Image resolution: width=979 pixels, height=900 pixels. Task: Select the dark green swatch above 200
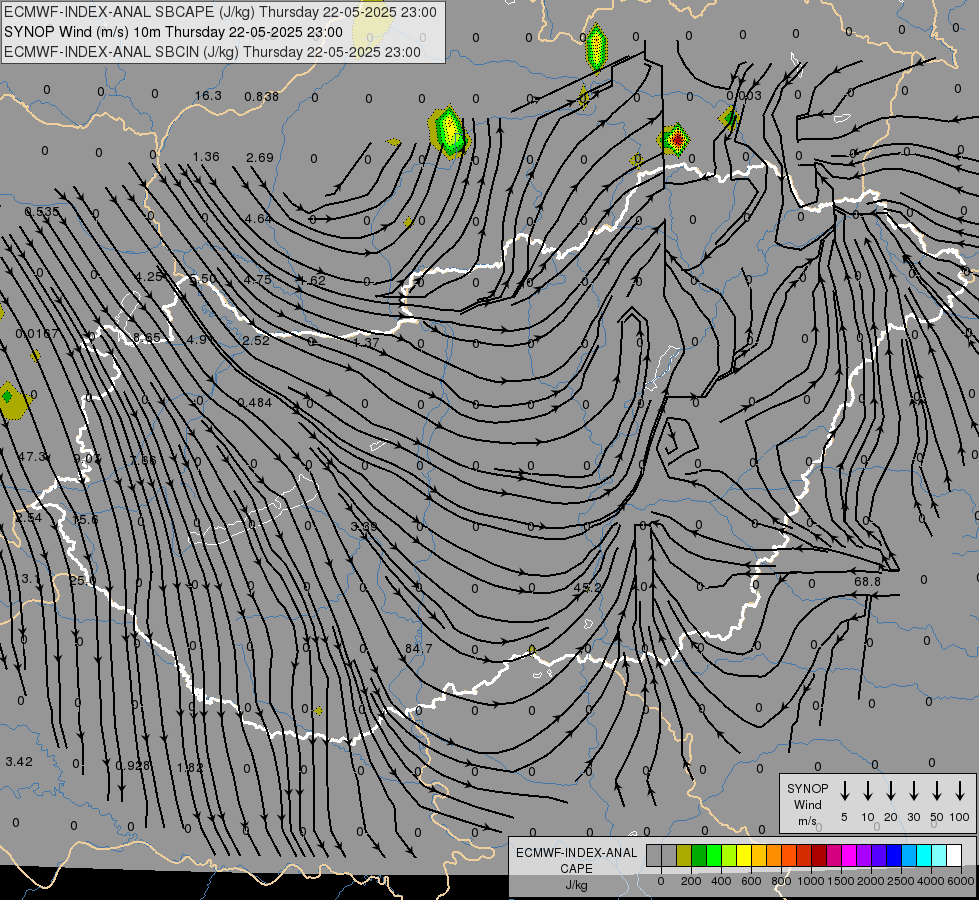[699, 856]
